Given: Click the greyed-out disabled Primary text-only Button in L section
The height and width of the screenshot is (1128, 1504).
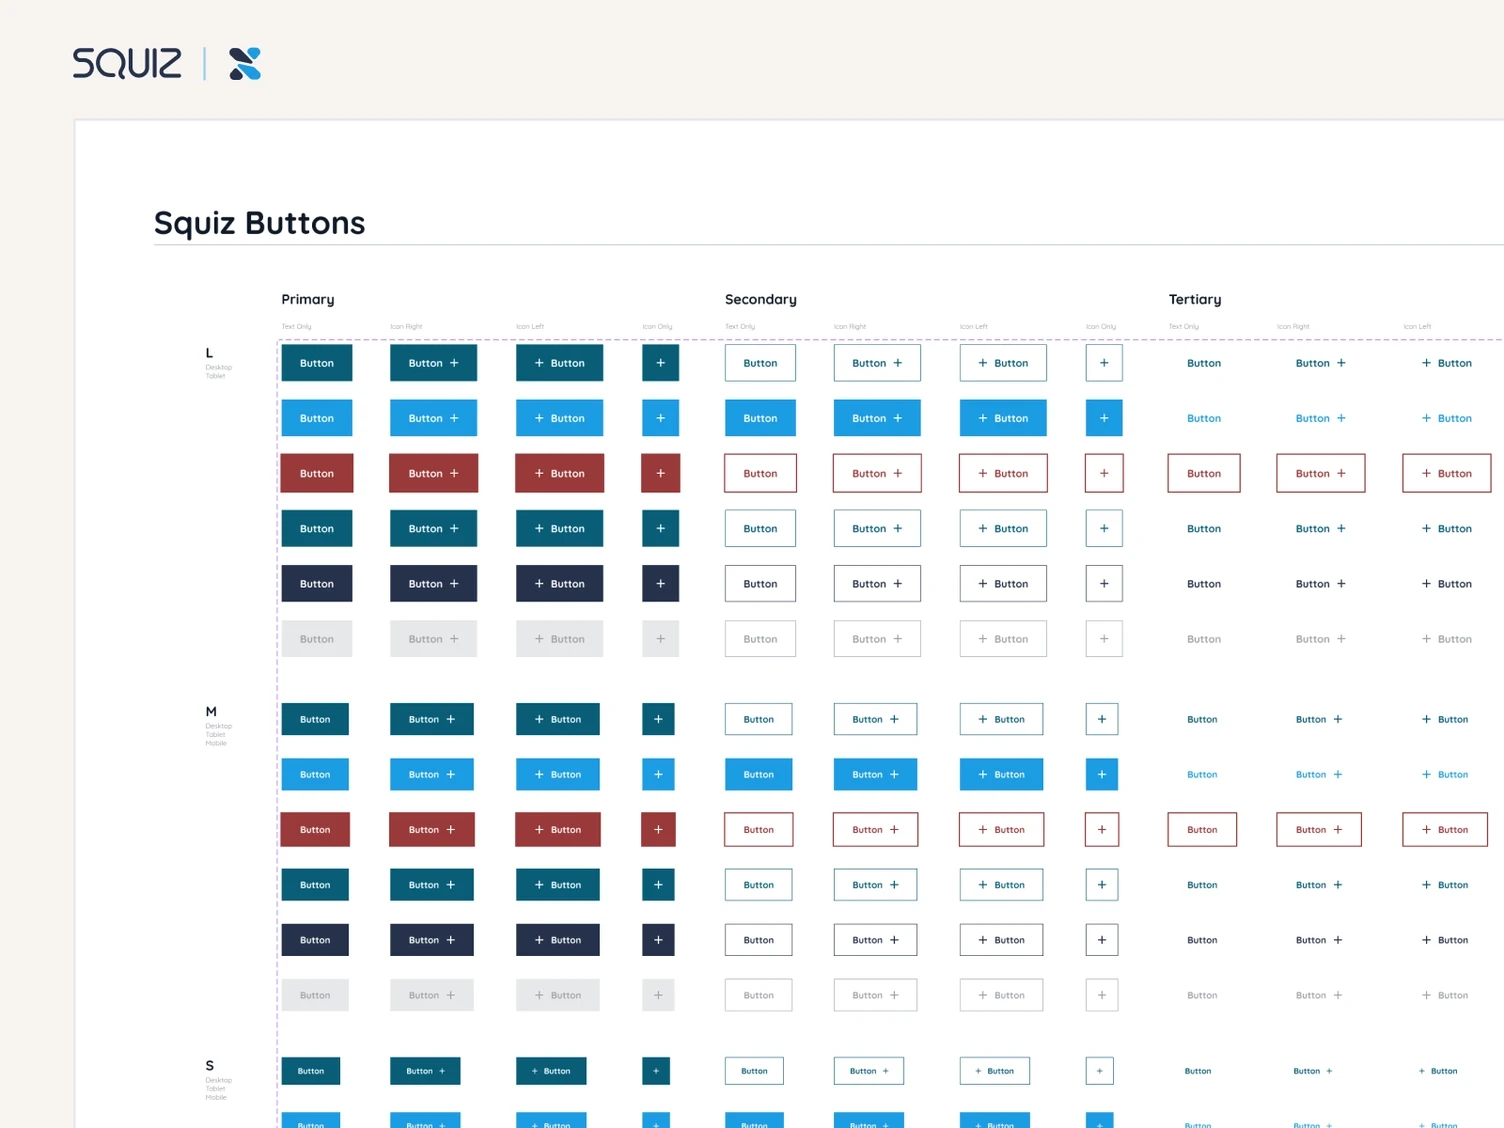Looking at the screenshot, I should pyautogui.click(x=317, y=638).
